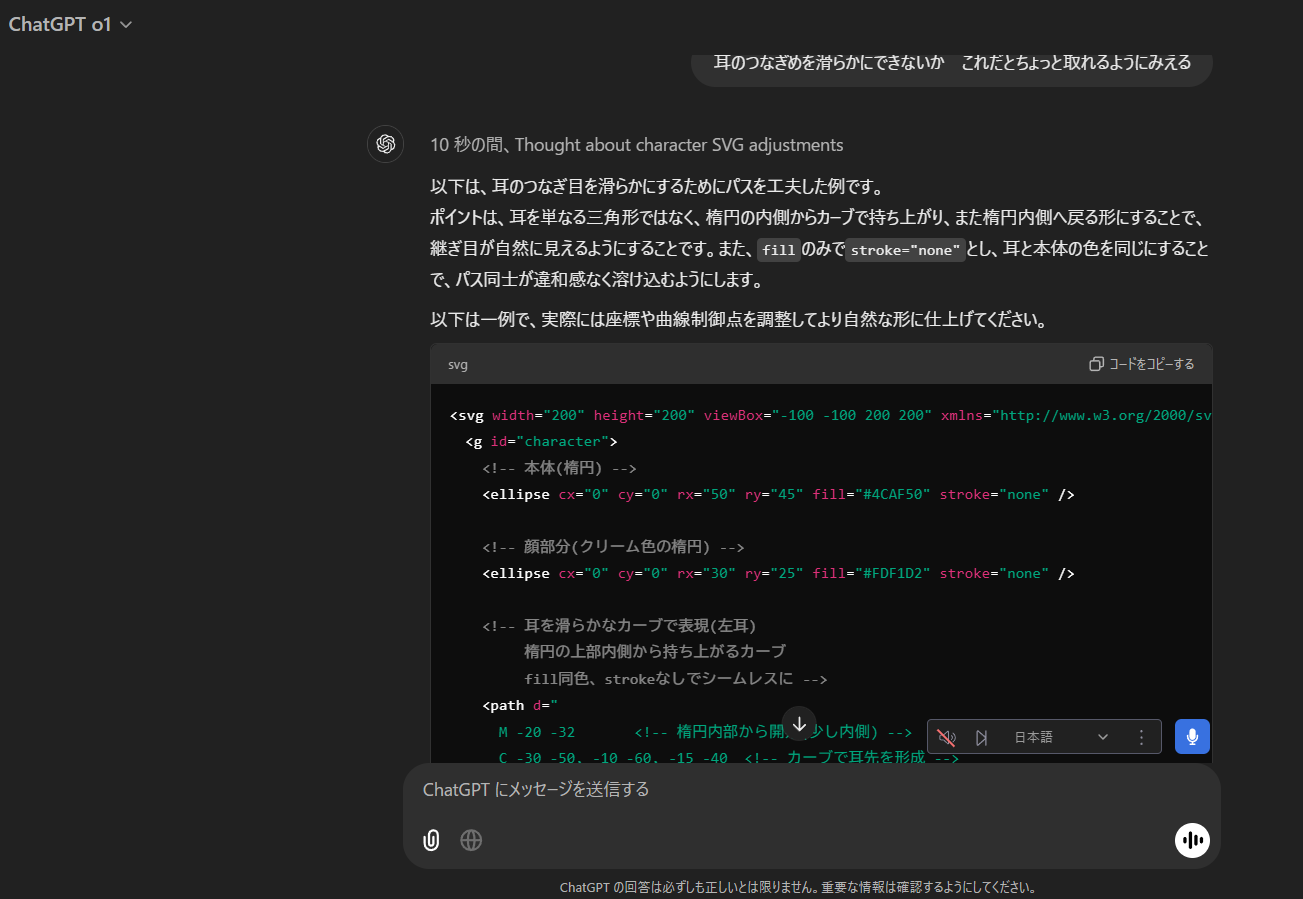This screenshot has height=899, width=1303.
Task: Click the skip-forward icon in the speech extension bar
Action: click(982, 737)
